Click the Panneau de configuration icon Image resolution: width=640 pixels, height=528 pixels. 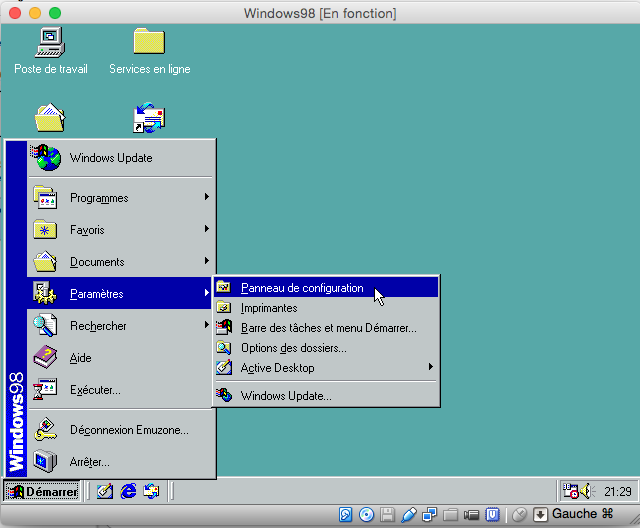pyautogui.click(x=224, y=287)
